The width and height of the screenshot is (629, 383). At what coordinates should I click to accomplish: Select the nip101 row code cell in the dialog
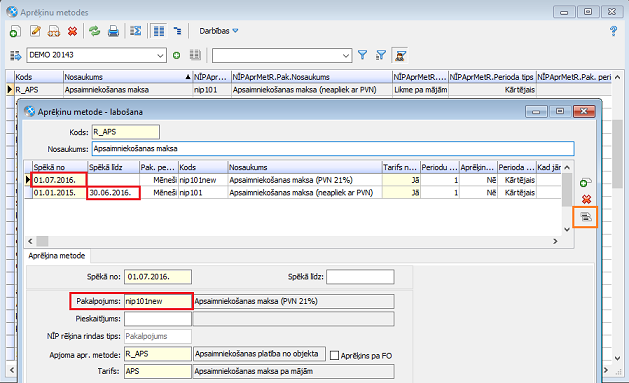[203, 193]
